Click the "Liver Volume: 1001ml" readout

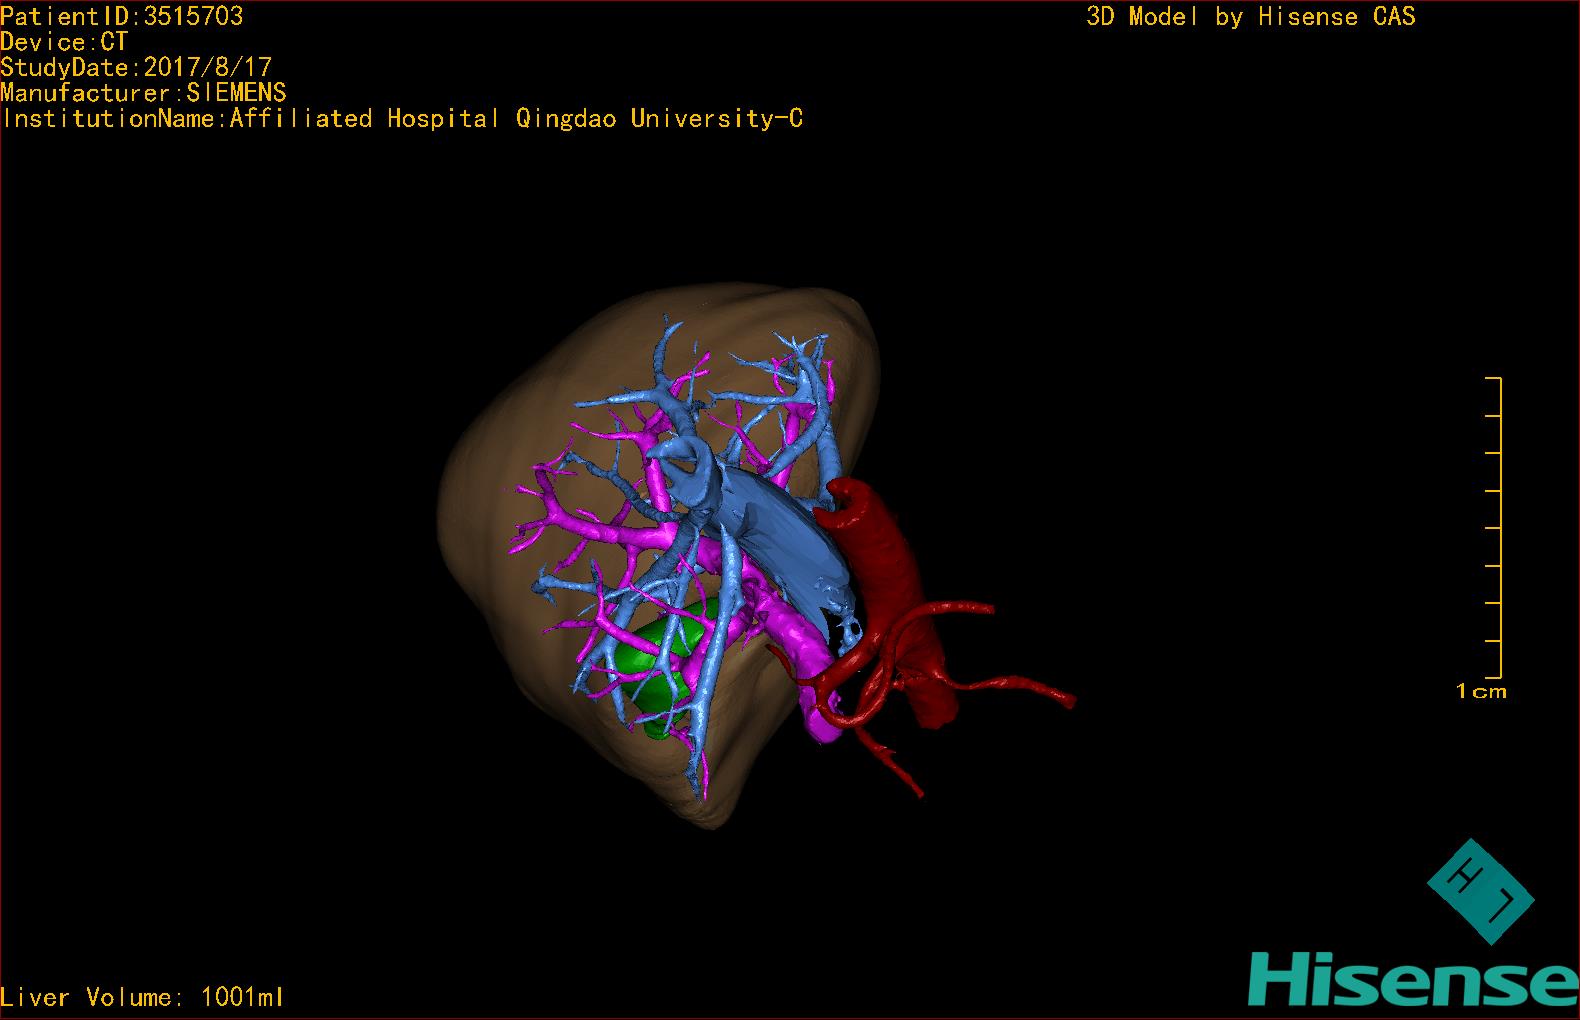pos(142,997)
